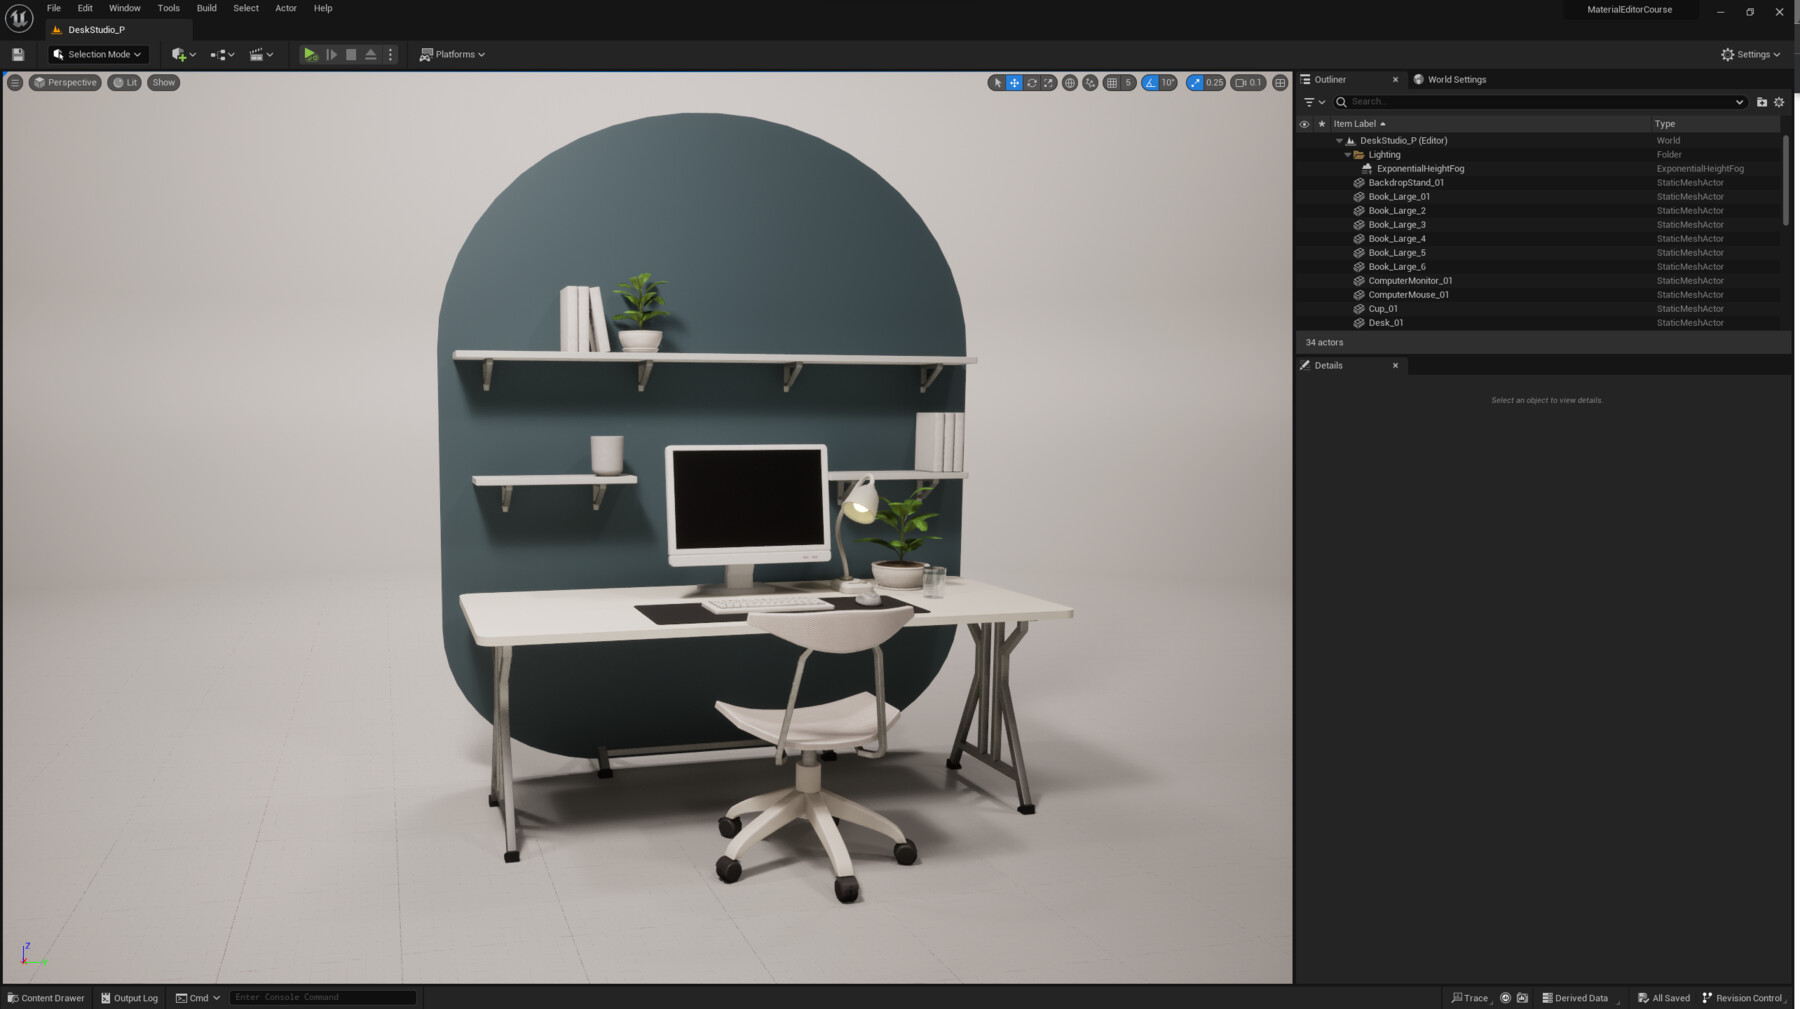Image resolution: width=1800 pixels, height=1009 pixels.
Task: Click the visibility eye column header
Action: [1304, 124]
